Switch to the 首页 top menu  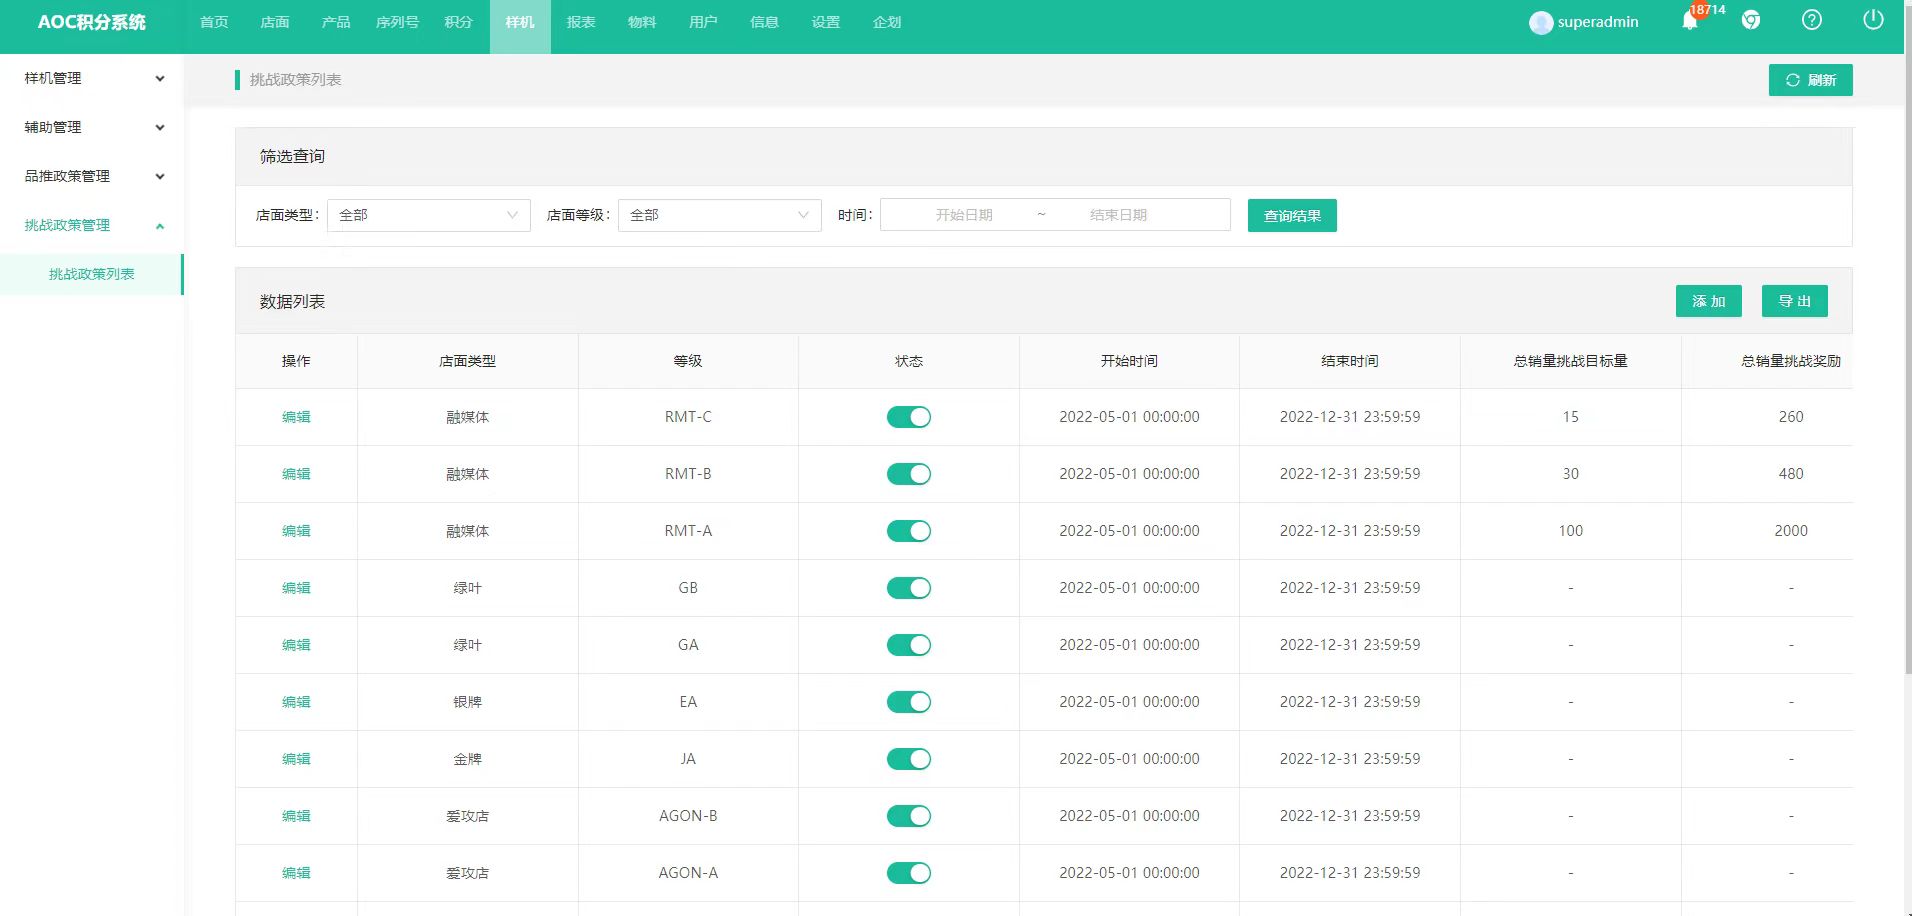[x=214, y=22]
